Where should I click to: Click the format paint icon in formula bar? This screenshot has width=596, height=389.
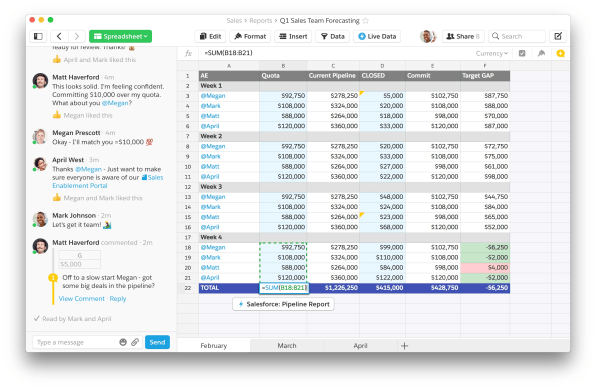tap(541, 53)
